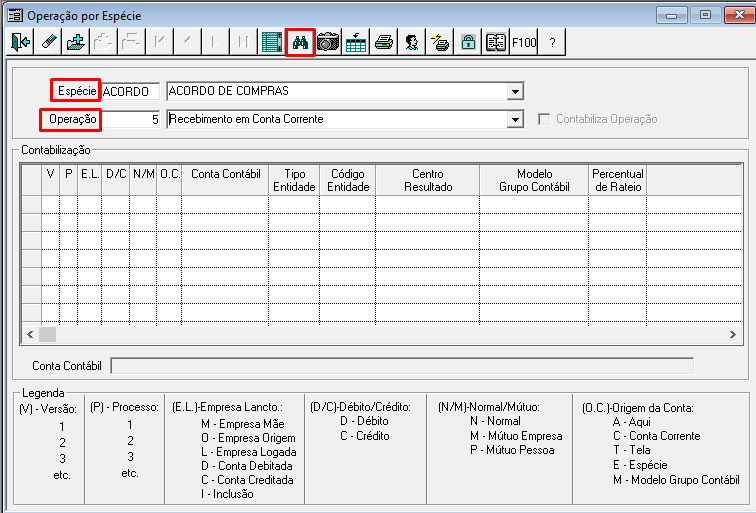Click the Modelo Grupo Contábil column header
756x513 pixels.
pyautogui.click(x=534, y=180)
